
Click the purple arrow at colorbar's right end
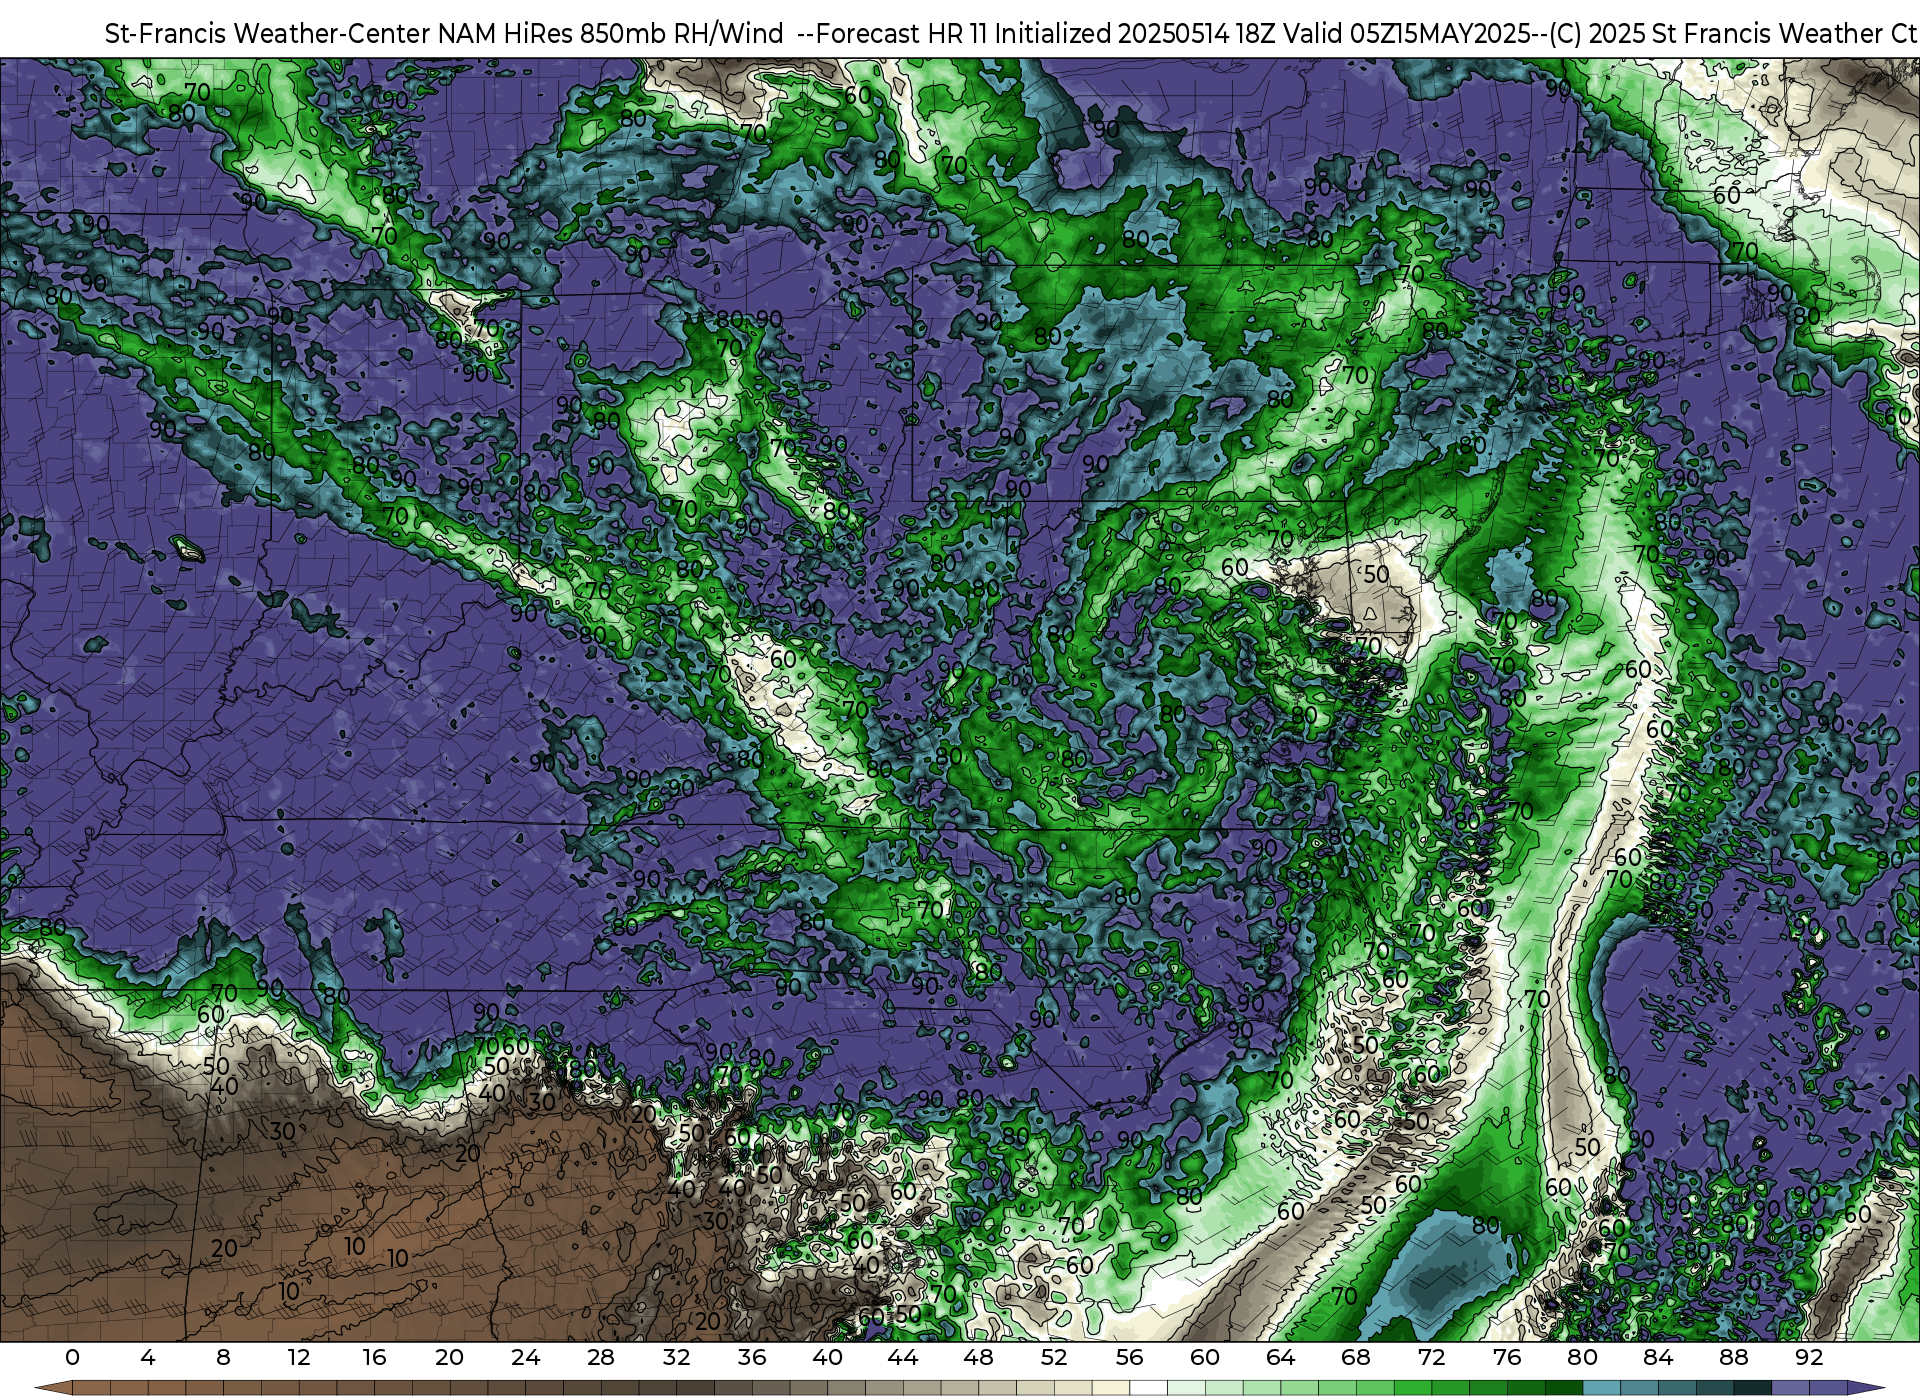coord(1864,1389)
